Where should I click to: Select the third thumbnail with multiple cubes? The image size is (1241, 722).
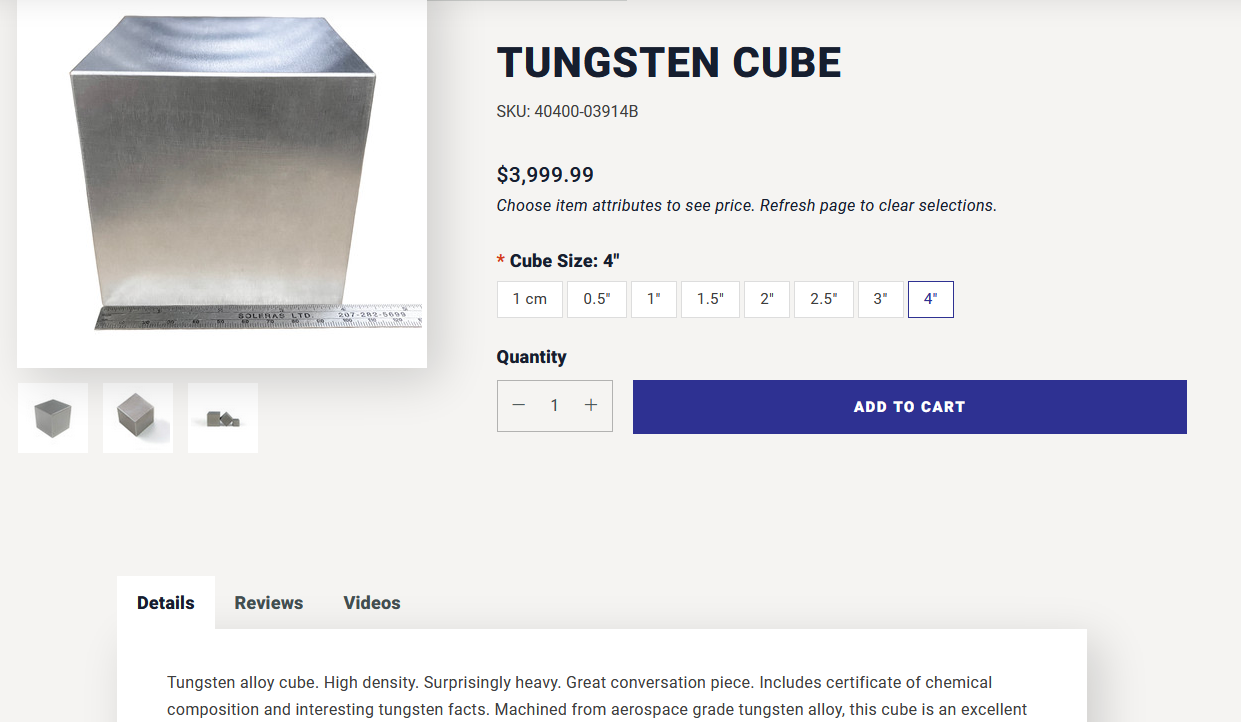223,418
